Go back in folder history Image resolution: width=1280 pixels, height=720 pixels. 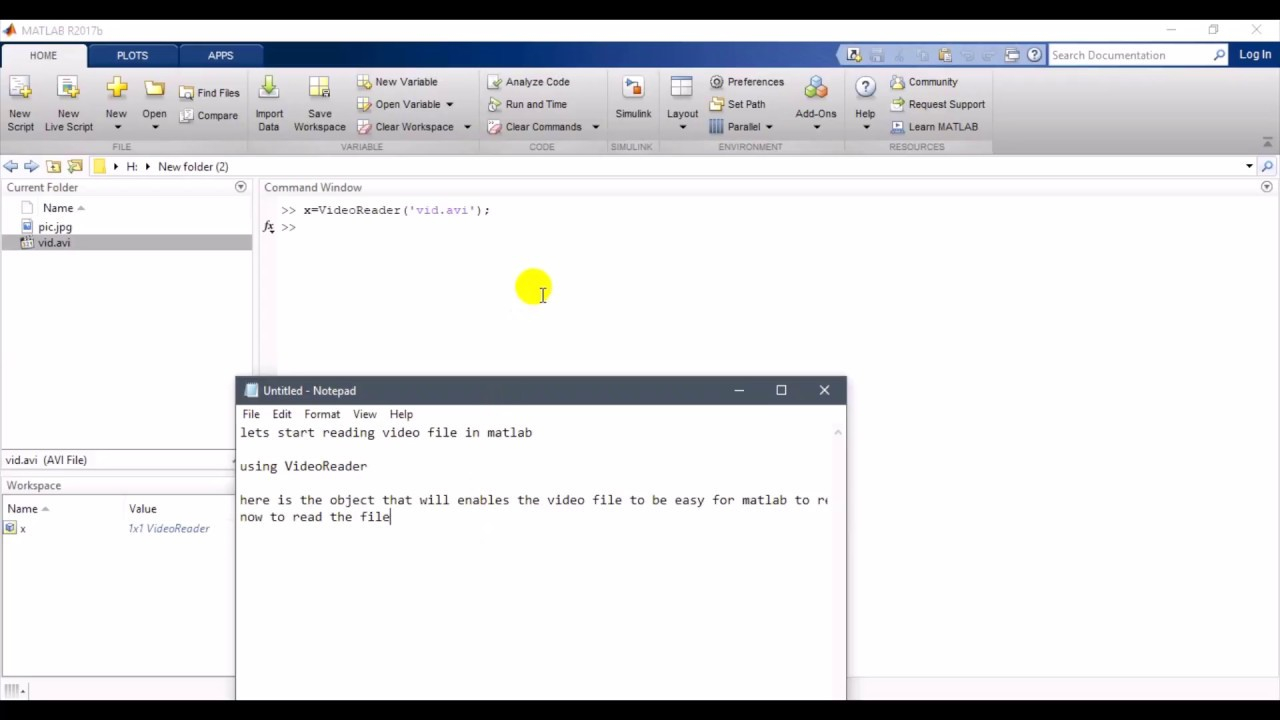point(10,167)
